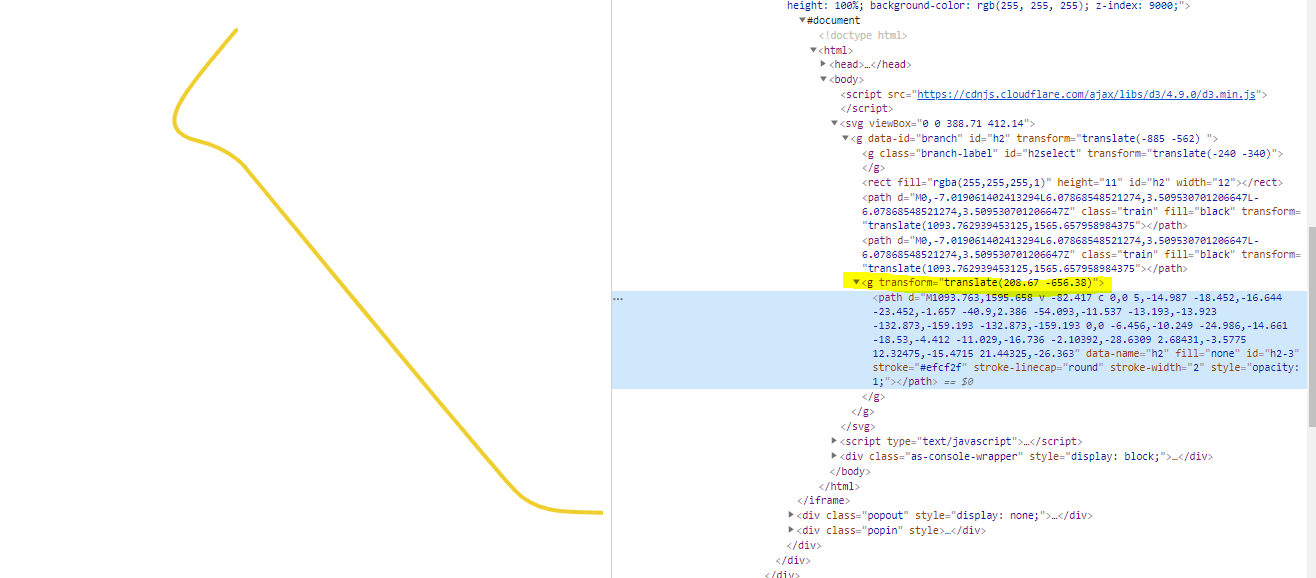Click the width="12" attribute on rect
The height and width of the screenshot is (578, 1316).
[x=1207, y=182]
